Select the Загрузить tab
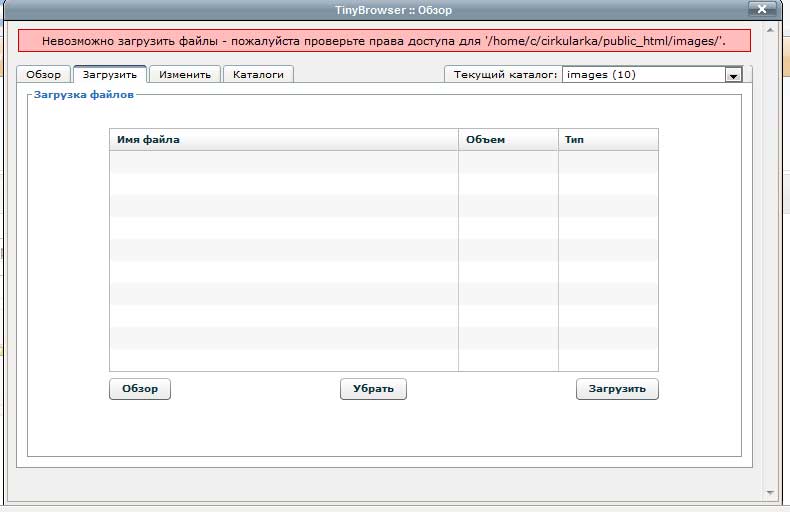 tap(110, 75)
